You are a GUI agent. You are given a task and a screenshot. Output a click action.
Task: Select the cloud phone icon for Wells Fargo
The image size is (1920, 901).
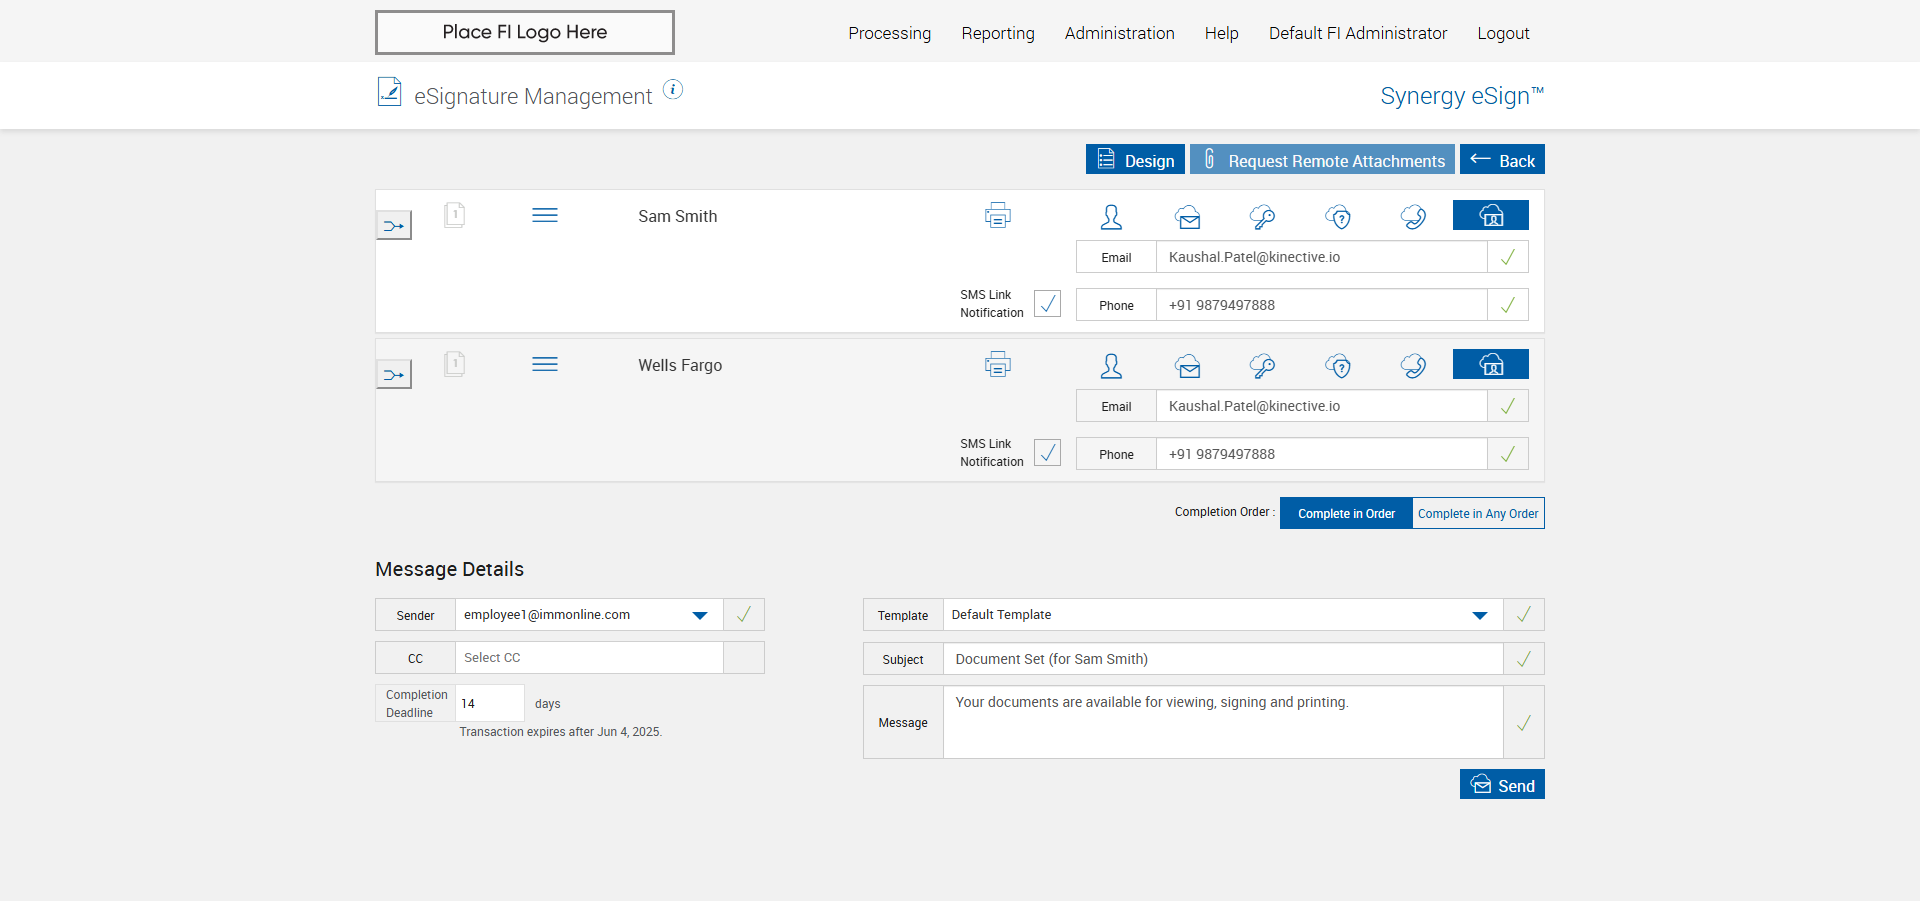1413,366
